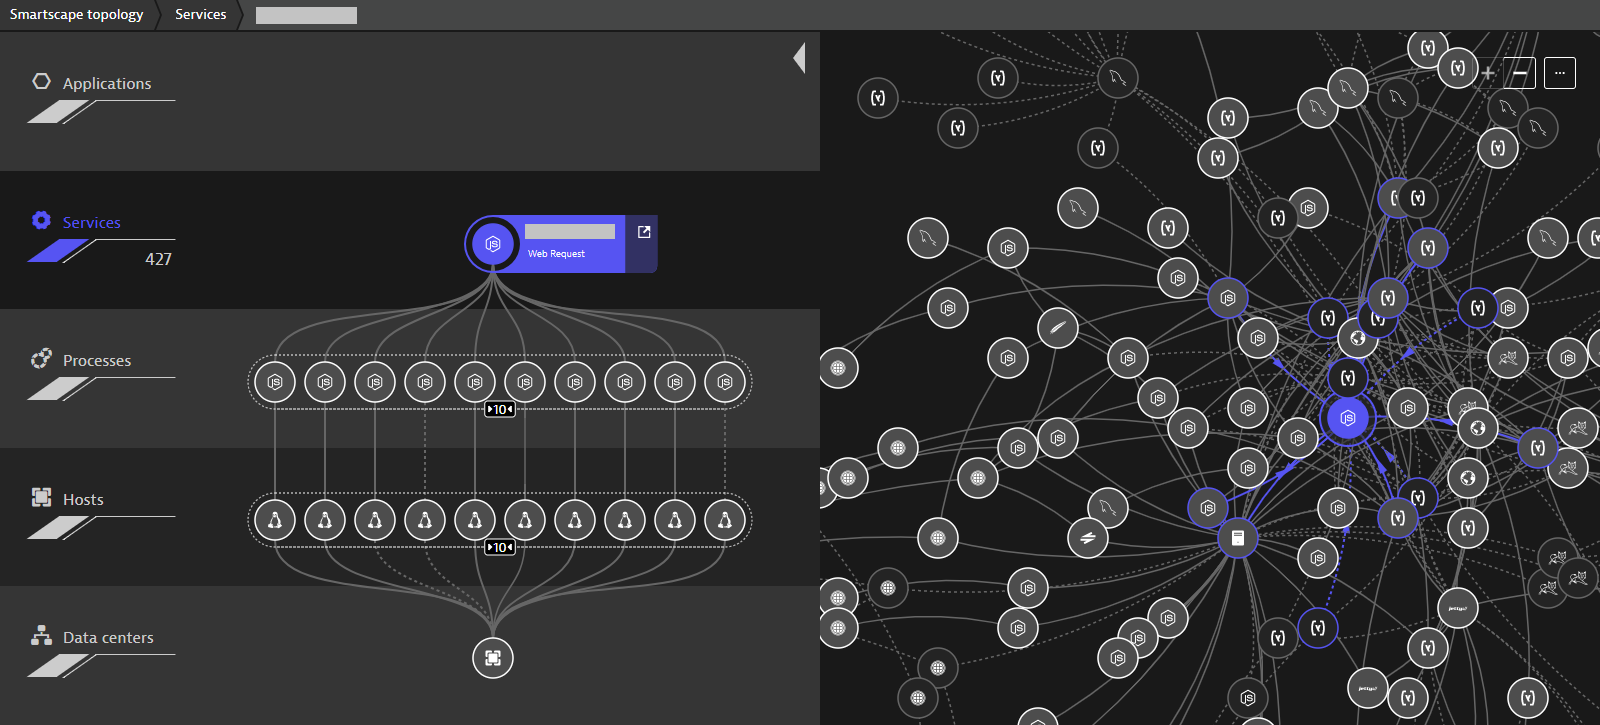
Task: Select the last Linux host node
Action: [725, 520]
